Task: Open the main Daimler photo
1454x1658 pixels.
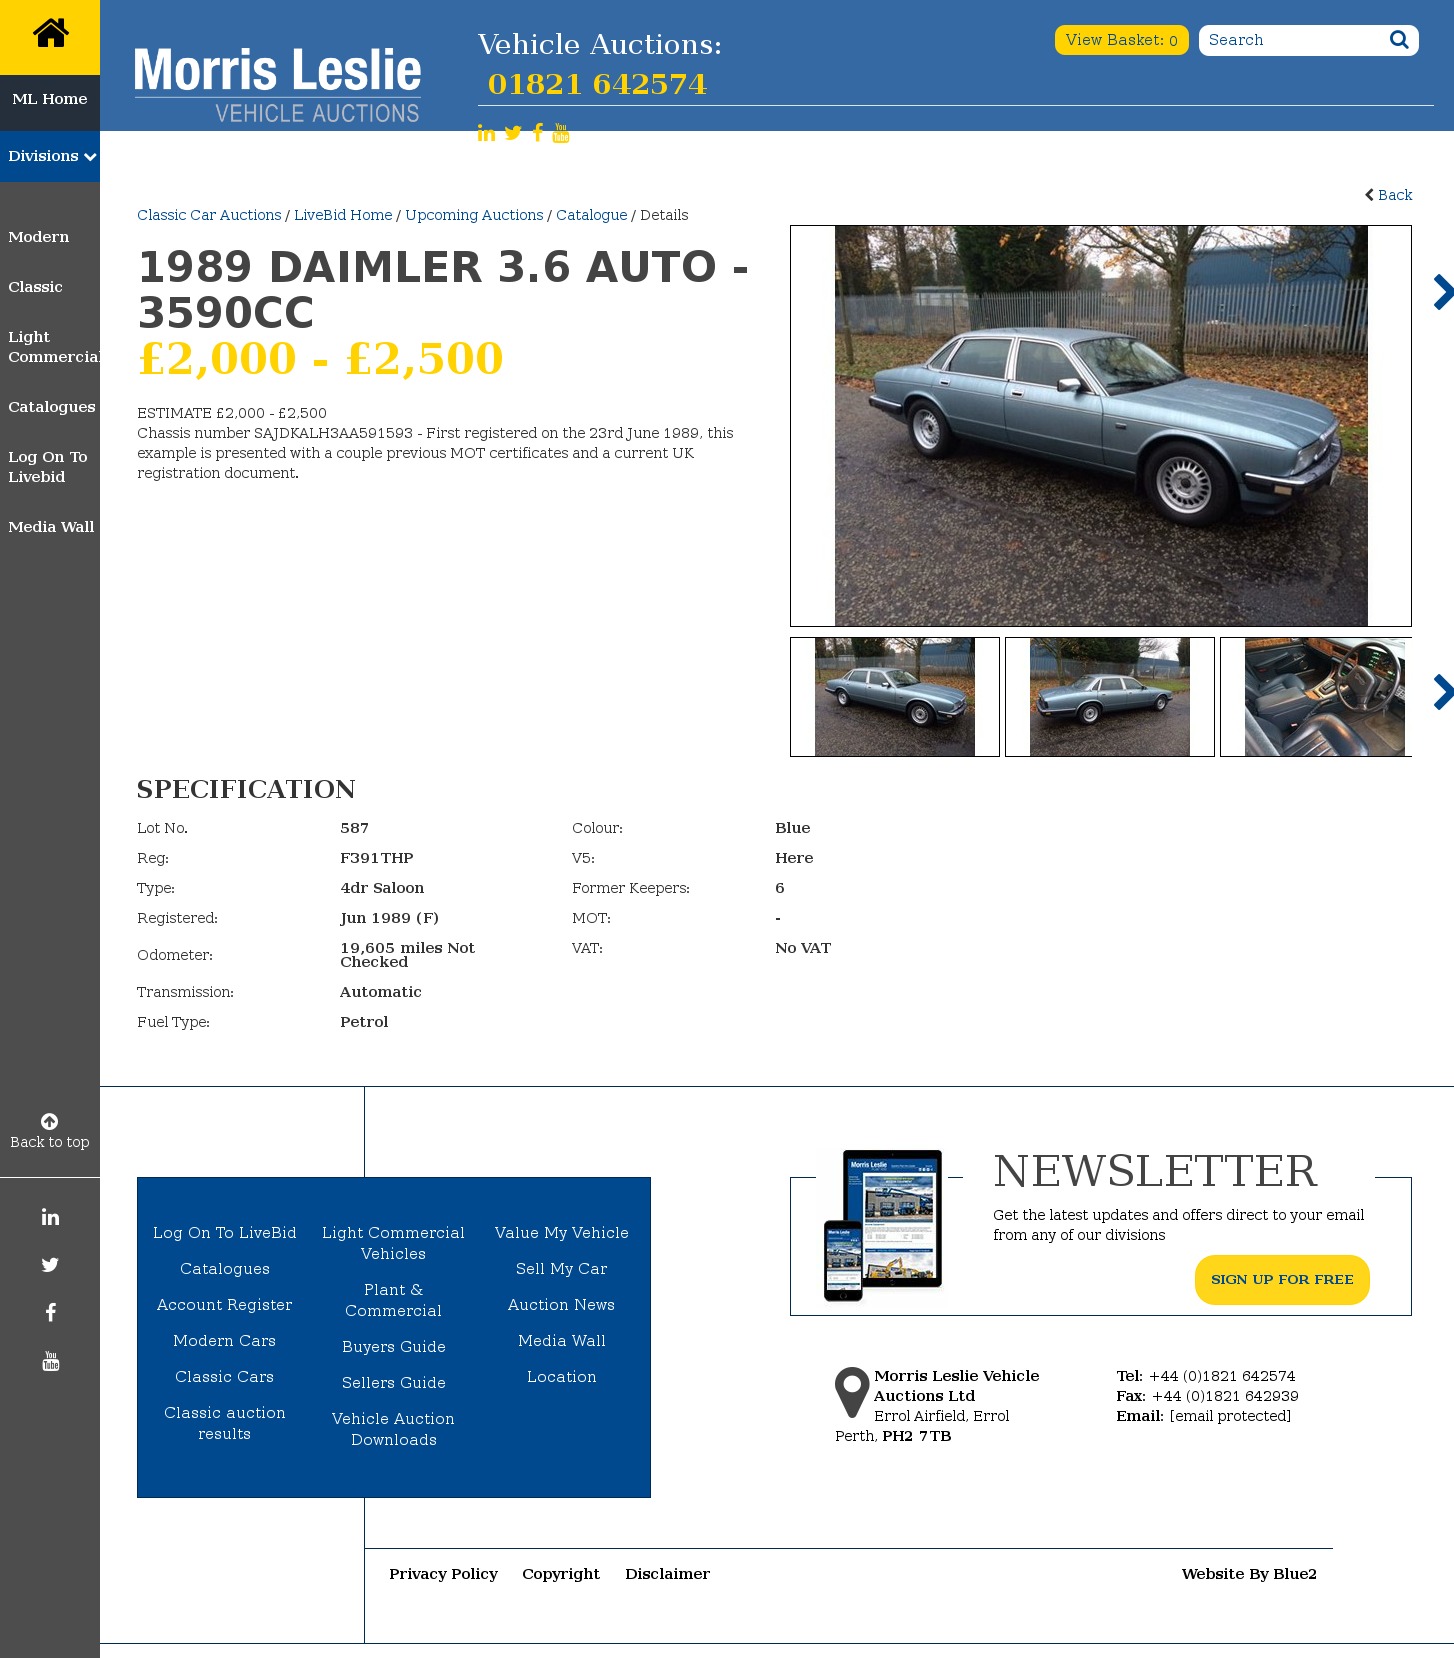Action: coord(1101,426)
